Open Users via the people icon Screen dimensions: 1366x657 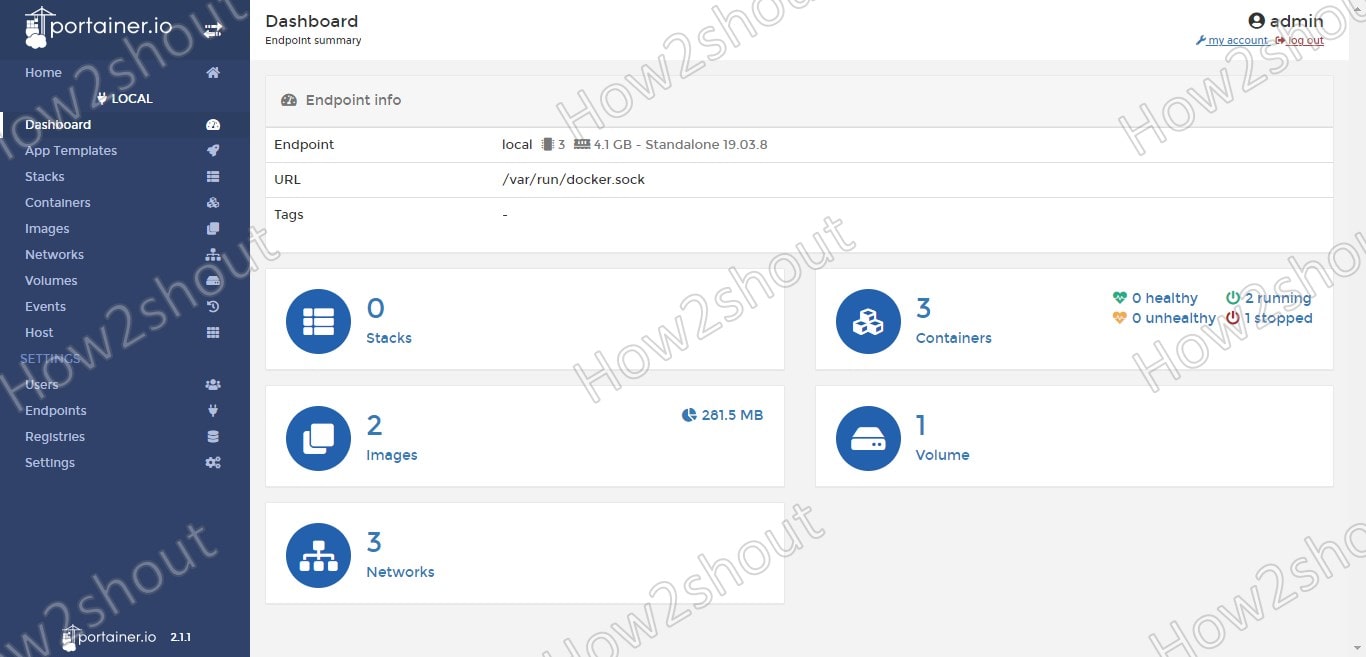point(212,384)
